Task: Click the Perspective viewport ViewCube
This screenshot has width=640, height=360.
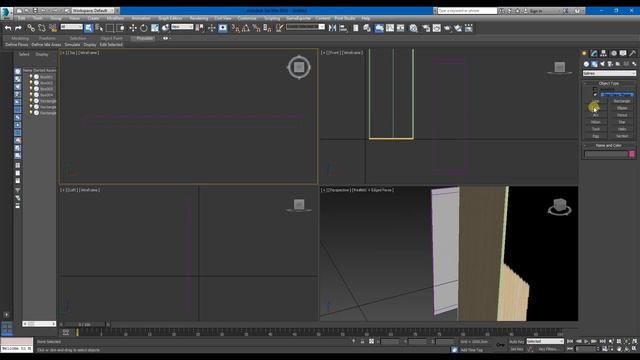Action: 559,207
